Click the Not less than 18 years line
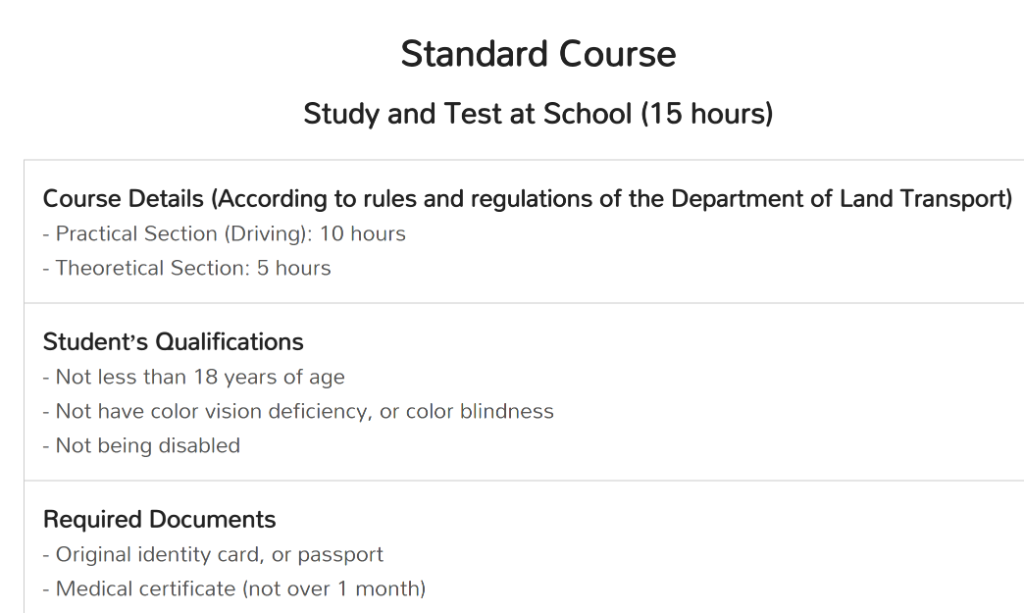 pyautogui.click(x=194, y=377)
